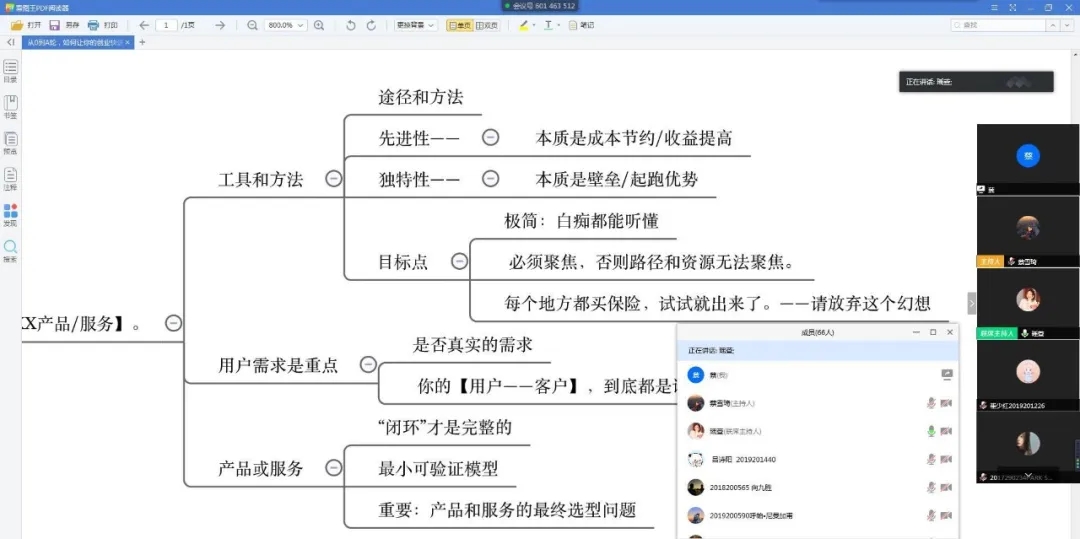Collapse the left sidebar with arrow icon
This screenshot has width=1080, height=539.
[10, 42]
